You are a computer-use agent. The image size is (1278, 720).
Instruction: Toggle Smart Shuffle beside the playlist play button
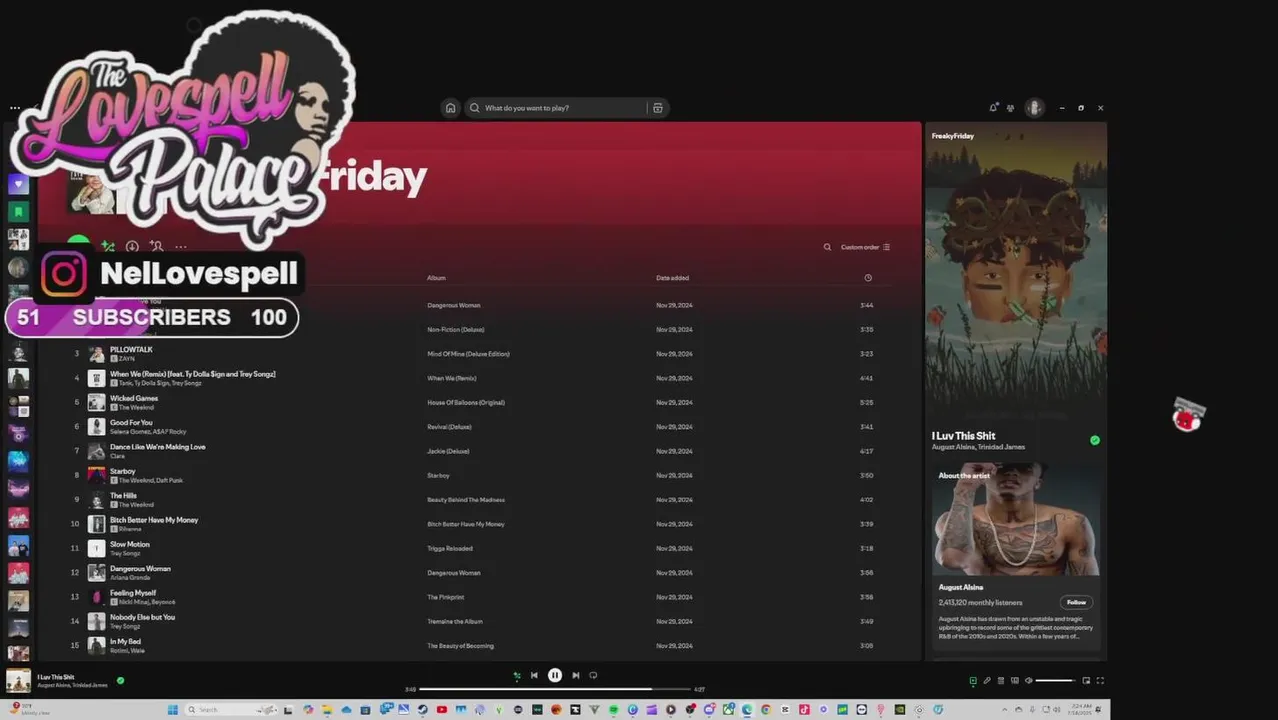(x=108, y=247)
